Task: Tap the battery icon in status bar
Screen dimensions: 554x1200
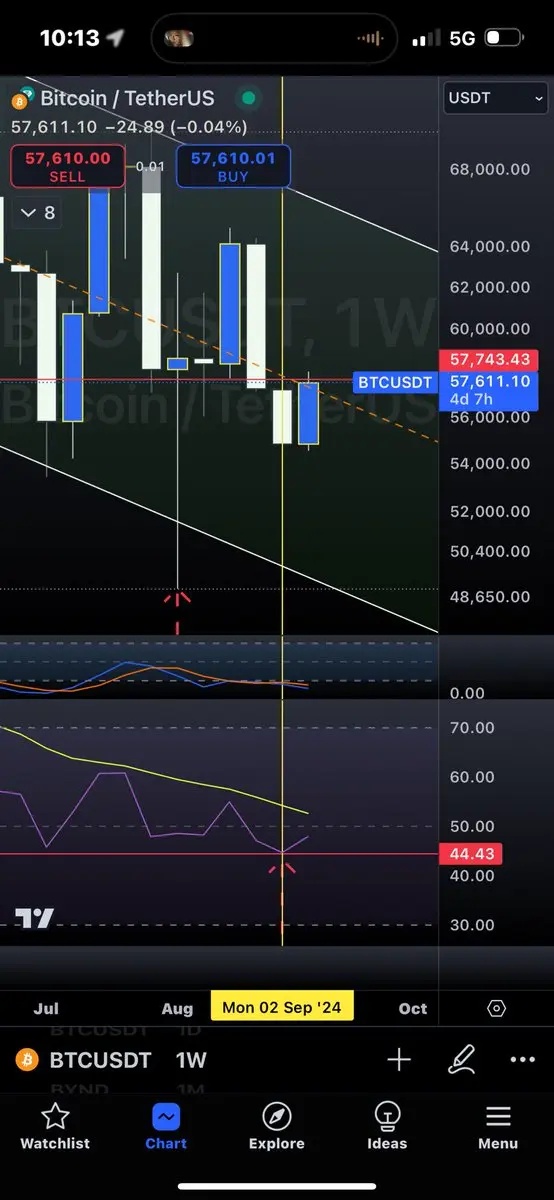Action: (x=504, y=38)
